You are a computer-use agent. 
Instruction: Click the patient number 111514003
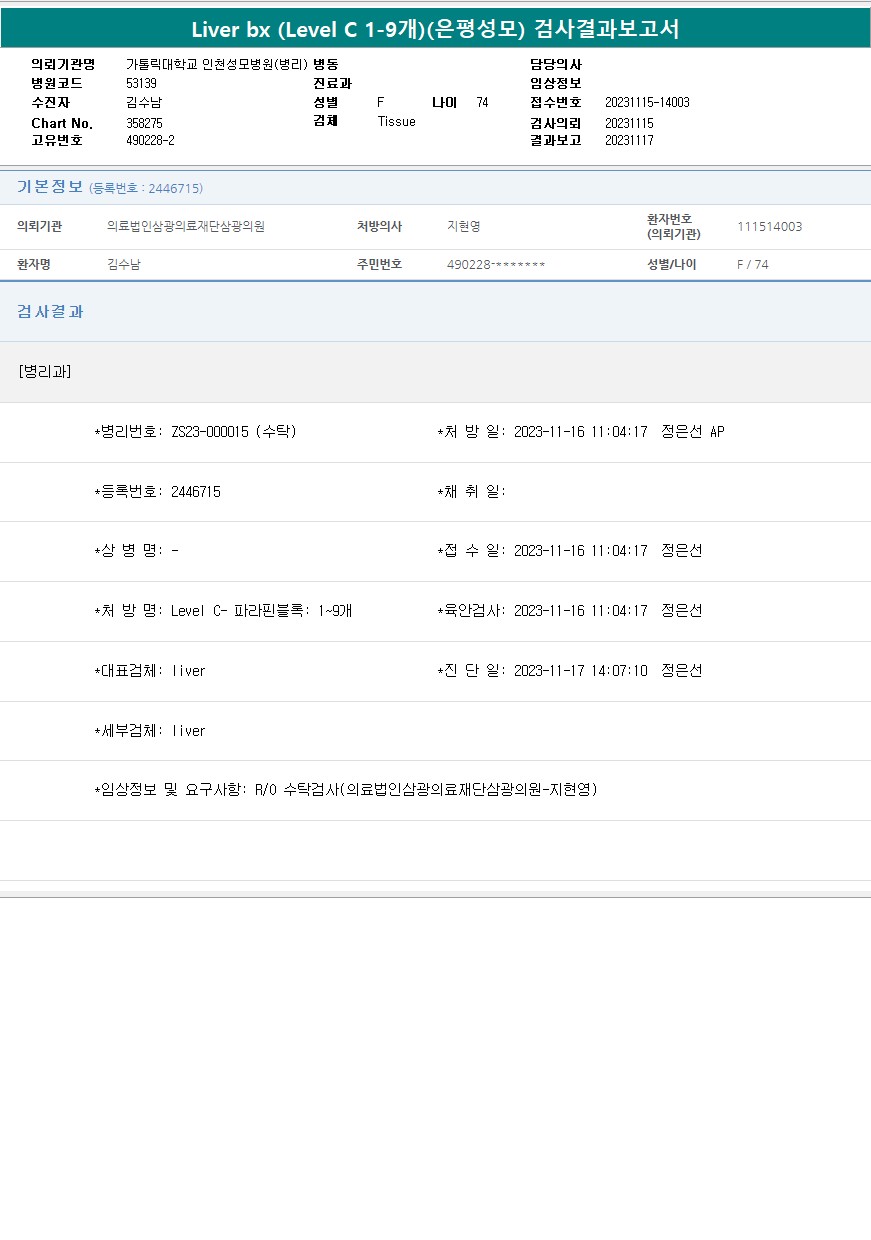pos(769,227)
